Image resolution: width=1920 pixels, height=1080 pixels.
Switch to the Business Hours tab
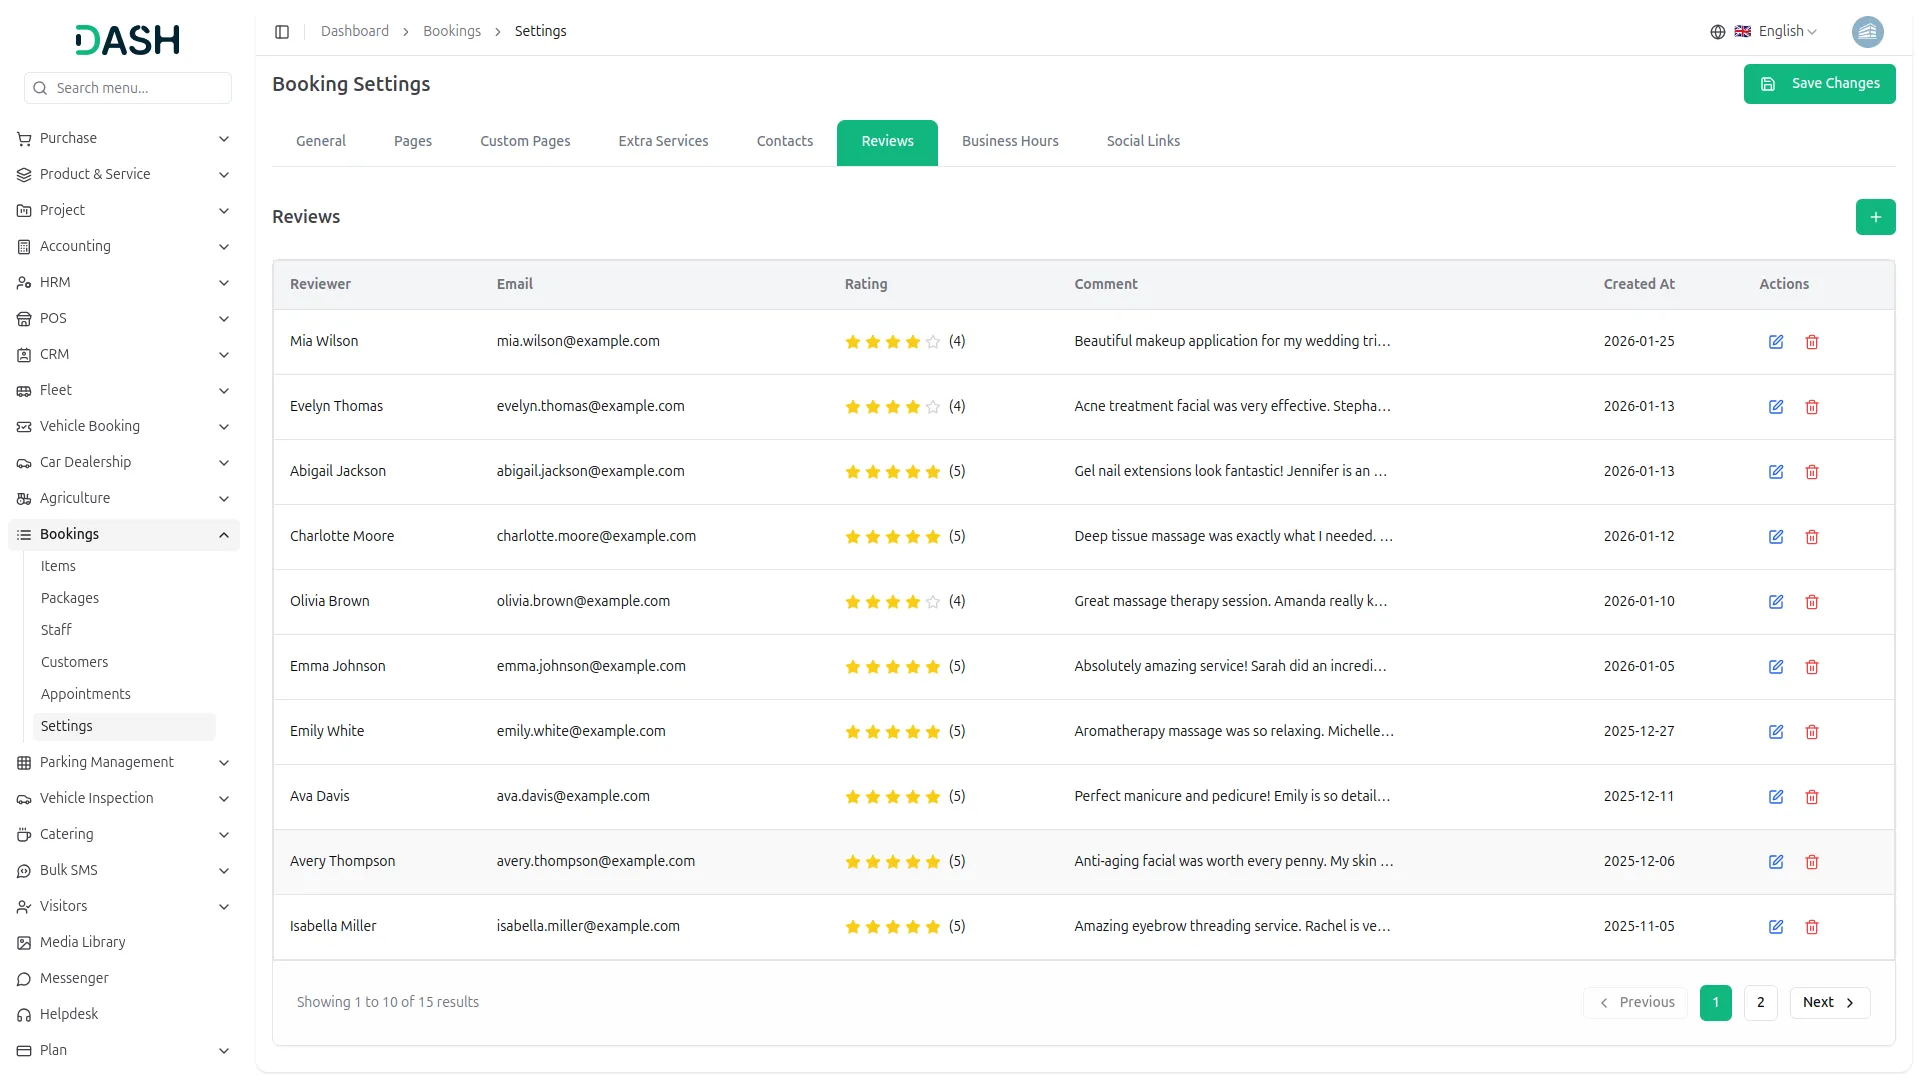[x=1010, y=141]
